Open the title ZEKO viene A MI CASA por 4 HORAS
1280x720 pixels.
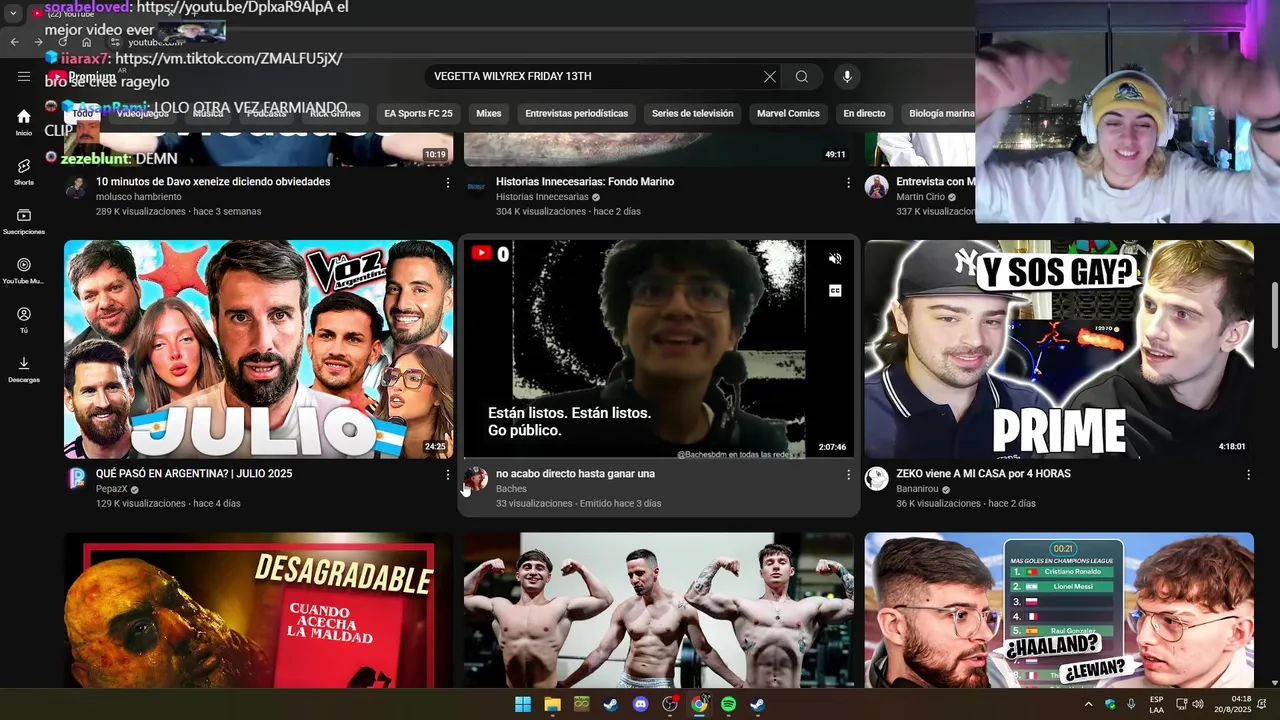pyautogui.click(x=983, y=474)
